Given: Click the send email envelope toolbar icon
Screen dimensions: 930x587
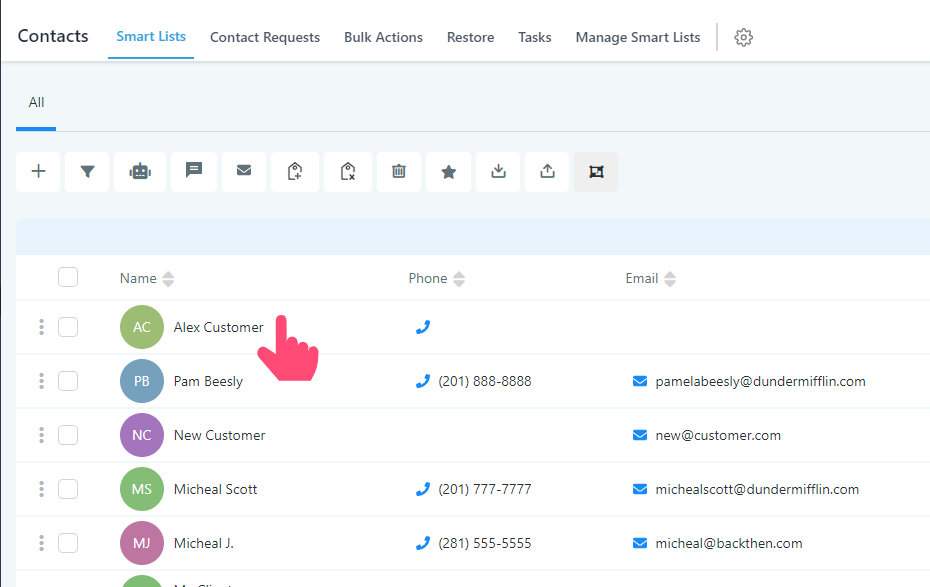Looking at the screenshot, I should [x=244, y=171].
